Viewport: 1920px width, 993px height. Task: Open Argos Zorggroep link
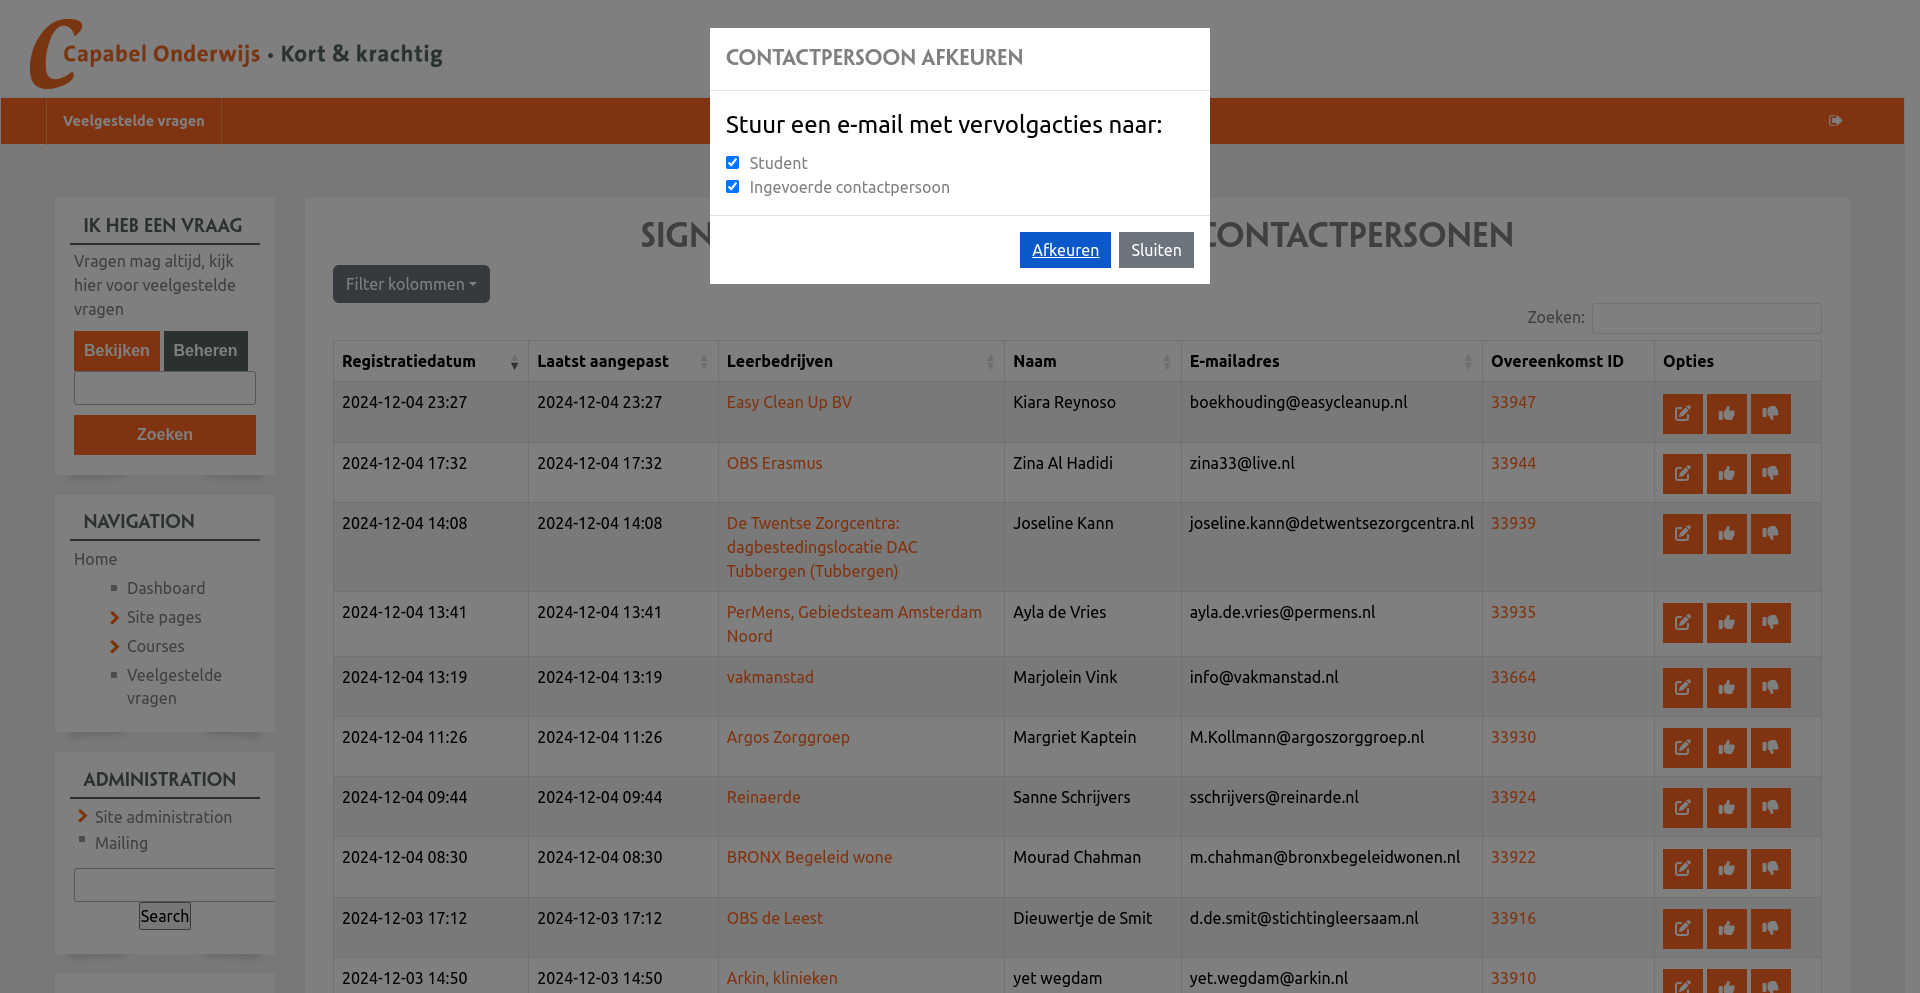point(788,737)
